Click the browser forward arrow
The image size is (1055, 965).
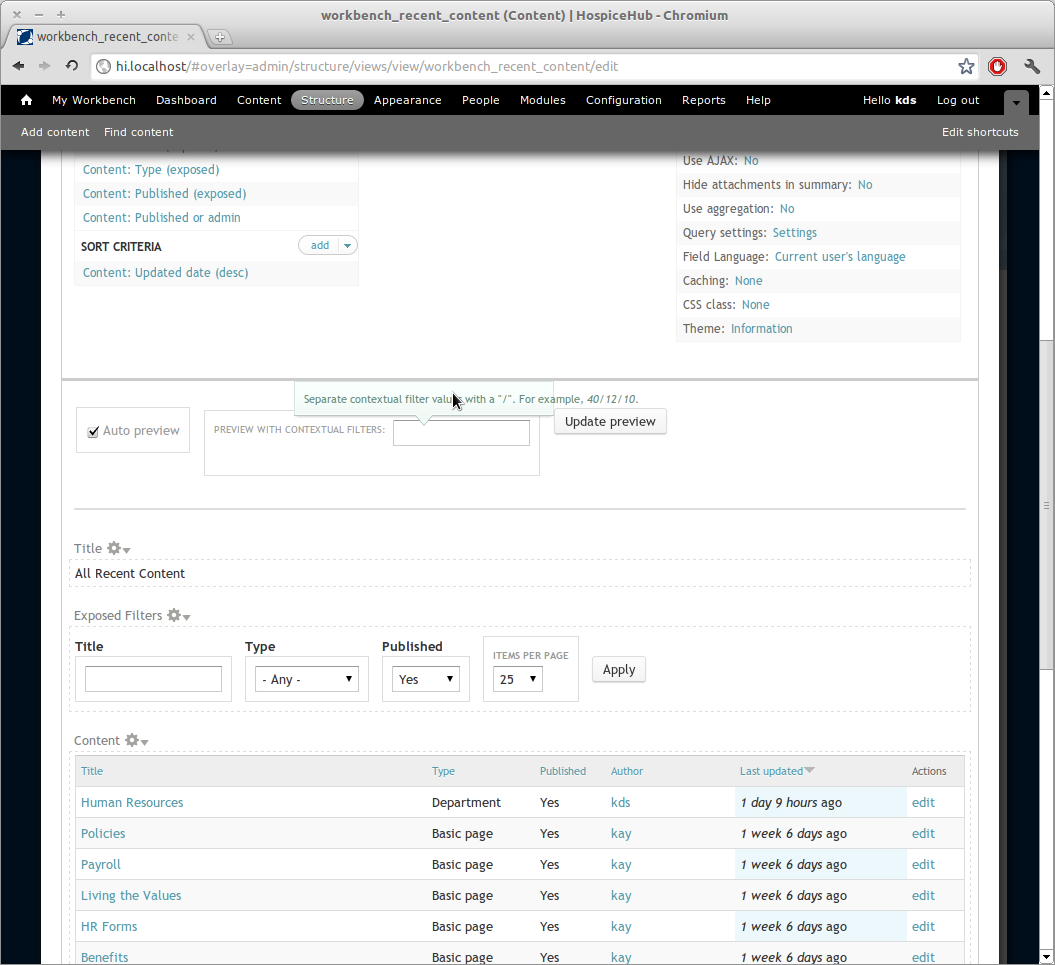[x=44, y=66]
